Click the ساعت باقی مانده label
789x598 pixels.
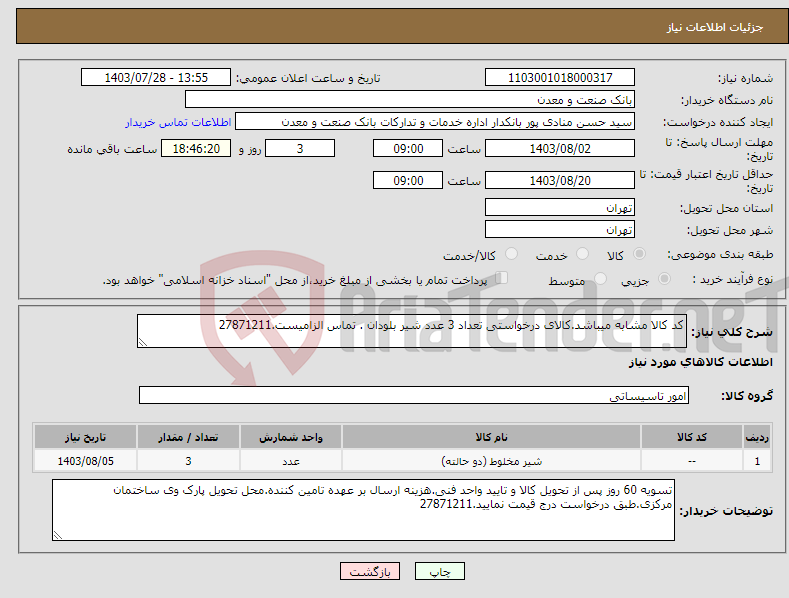coord(112,149)
